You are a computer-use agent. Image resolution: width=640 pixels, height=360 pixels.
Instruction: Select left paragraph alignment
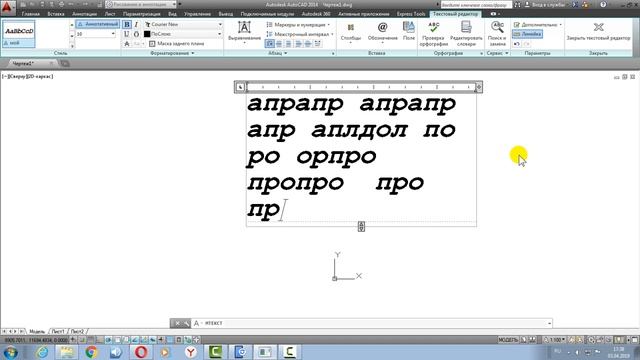click(x=269, y=44)
